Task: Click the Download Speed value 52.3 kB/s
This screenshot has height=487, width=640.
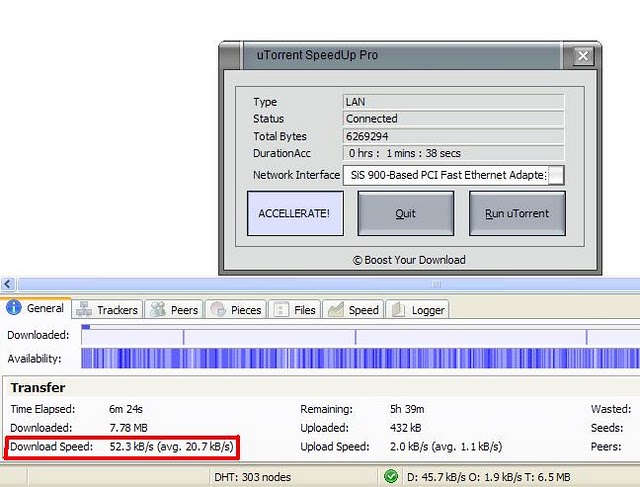Action: (x=171, y=447)
